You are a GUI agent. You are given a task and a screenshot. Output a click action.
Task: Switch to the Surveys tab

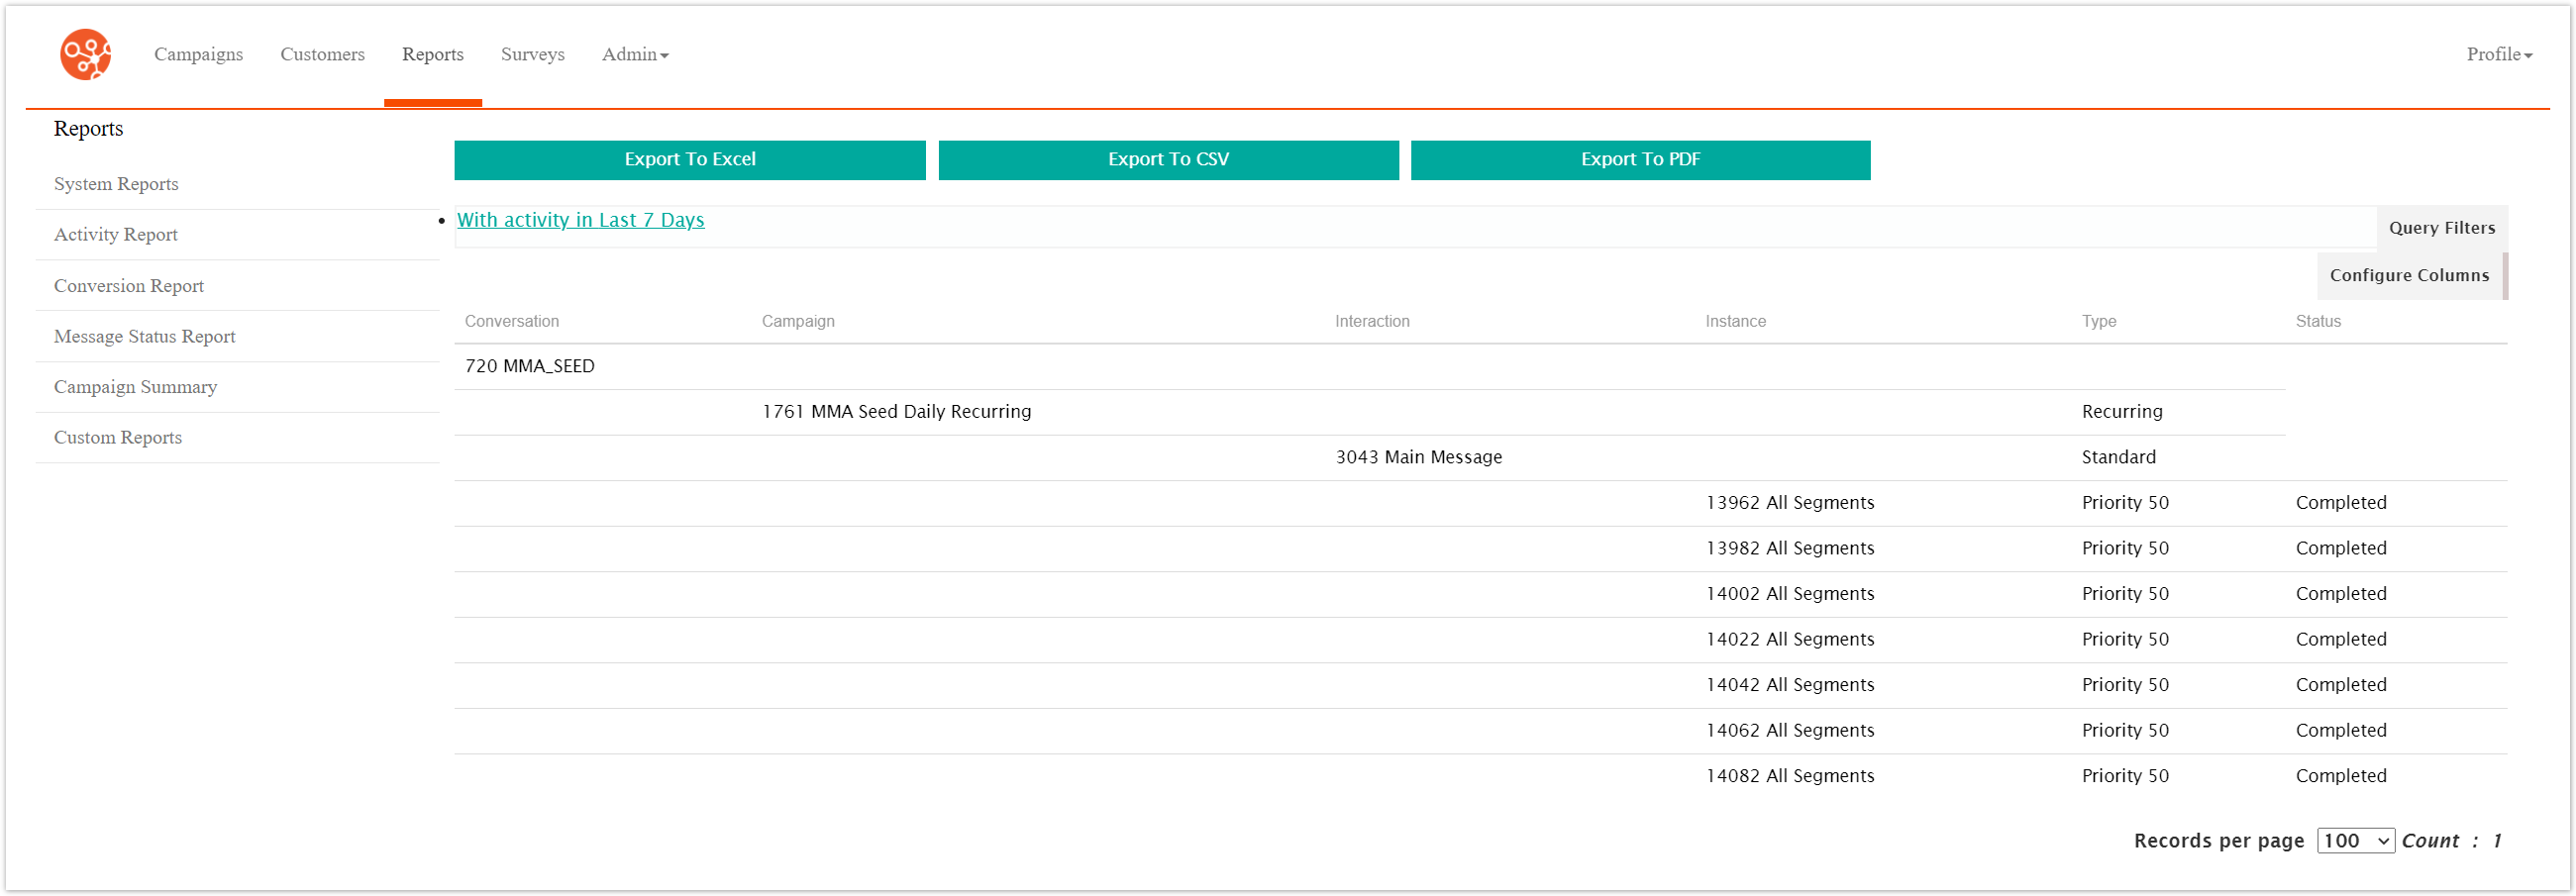532,55
